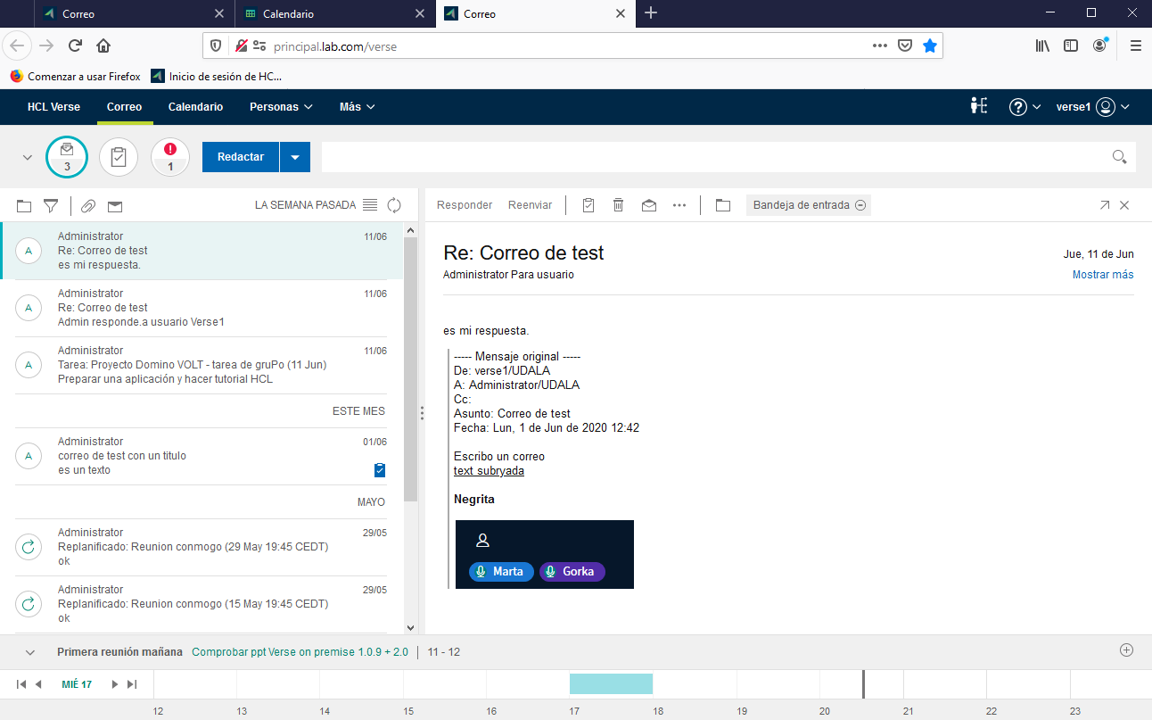Screen dimensions: 1152x720
Task: Click the blue flagged clipboard icon on 01/06 message
Action: [380, 470]
